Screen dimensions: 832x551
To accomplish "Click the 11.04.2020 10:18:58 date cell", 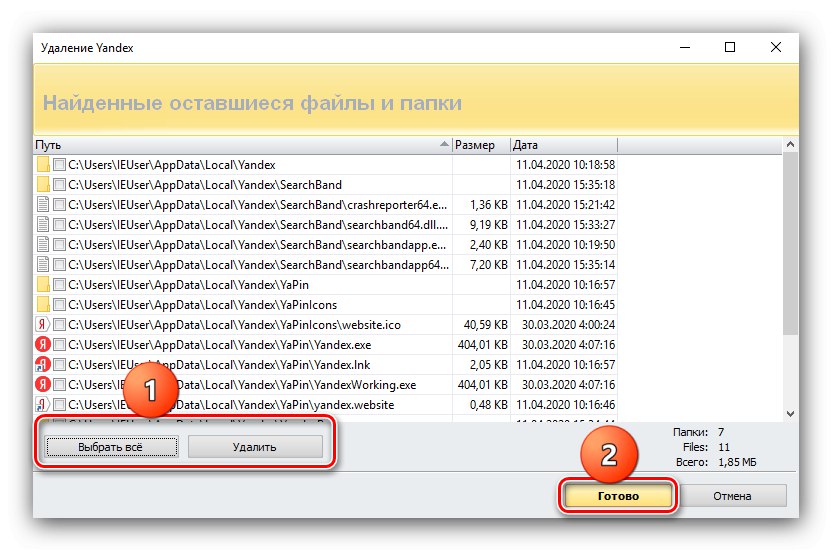I will click(565, 165).
